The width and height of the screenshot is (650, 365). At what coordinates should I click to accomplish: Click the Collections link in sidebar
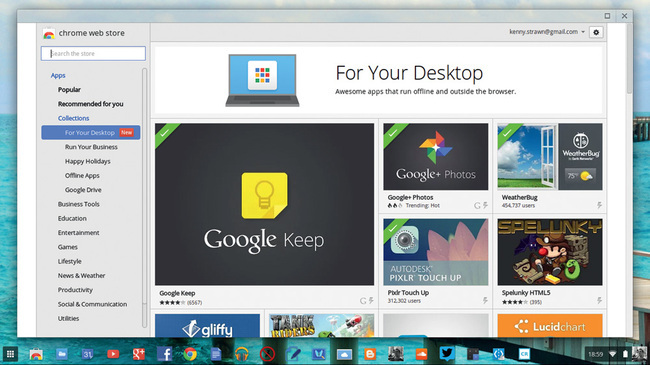pos(73,118)
